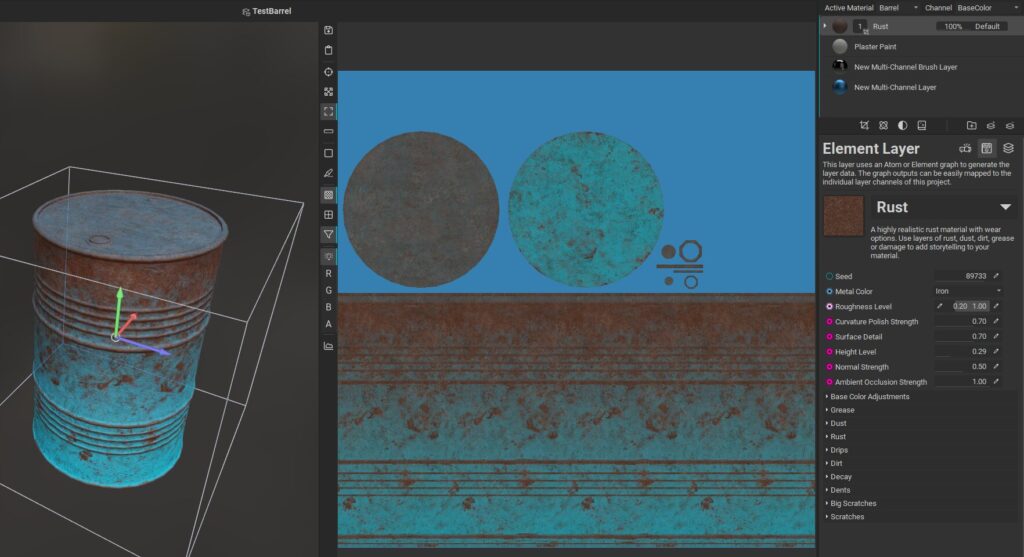Click the Seed value 89733 field
Image resolution: width=1024 pixels, height=557 pixels.
[962, 276]
